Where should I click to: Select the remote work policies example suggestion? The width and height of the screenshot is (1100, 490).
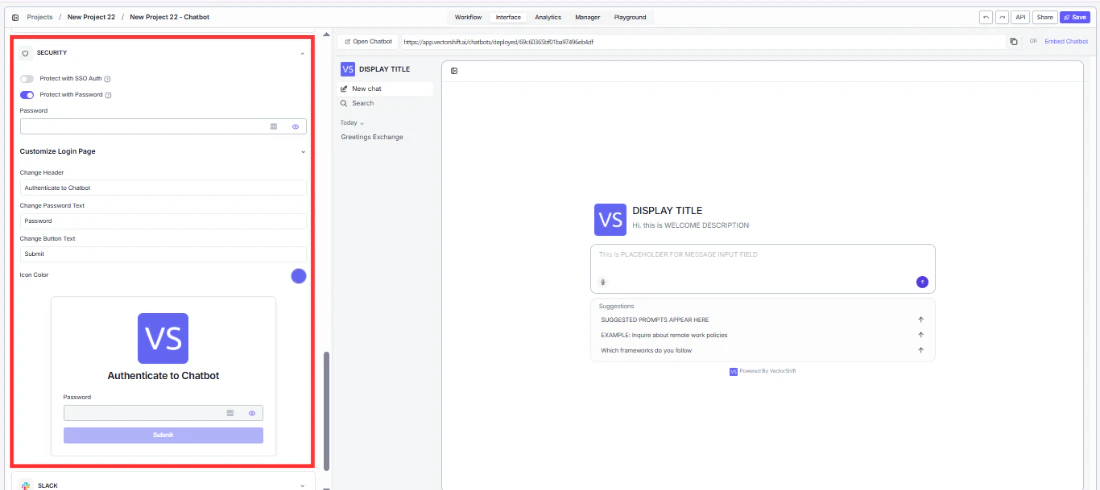tap(763, 335)
